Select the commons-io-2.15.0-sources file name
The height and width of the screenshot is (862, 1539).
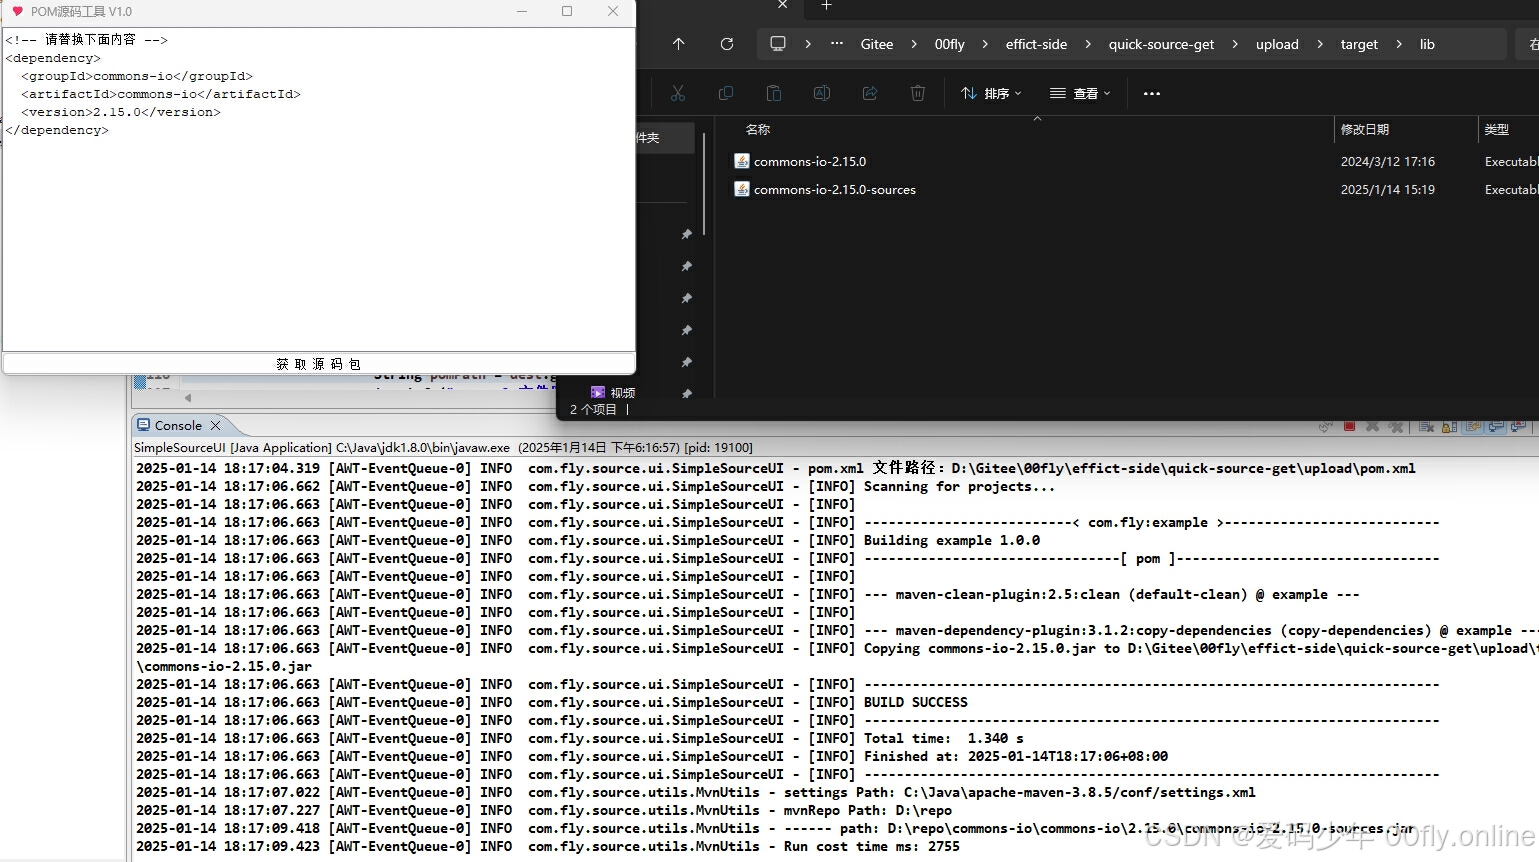pos(835,189)
